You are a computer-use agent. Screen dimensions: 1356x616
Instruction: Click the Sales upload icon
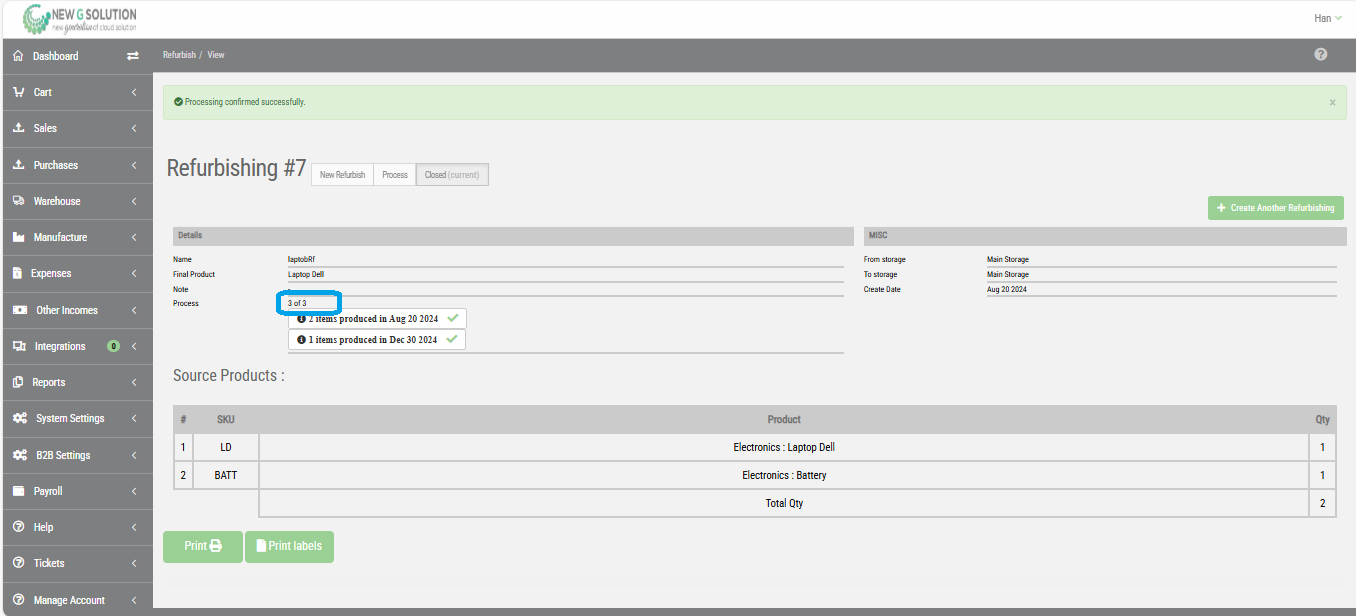(x=18, y=128)
